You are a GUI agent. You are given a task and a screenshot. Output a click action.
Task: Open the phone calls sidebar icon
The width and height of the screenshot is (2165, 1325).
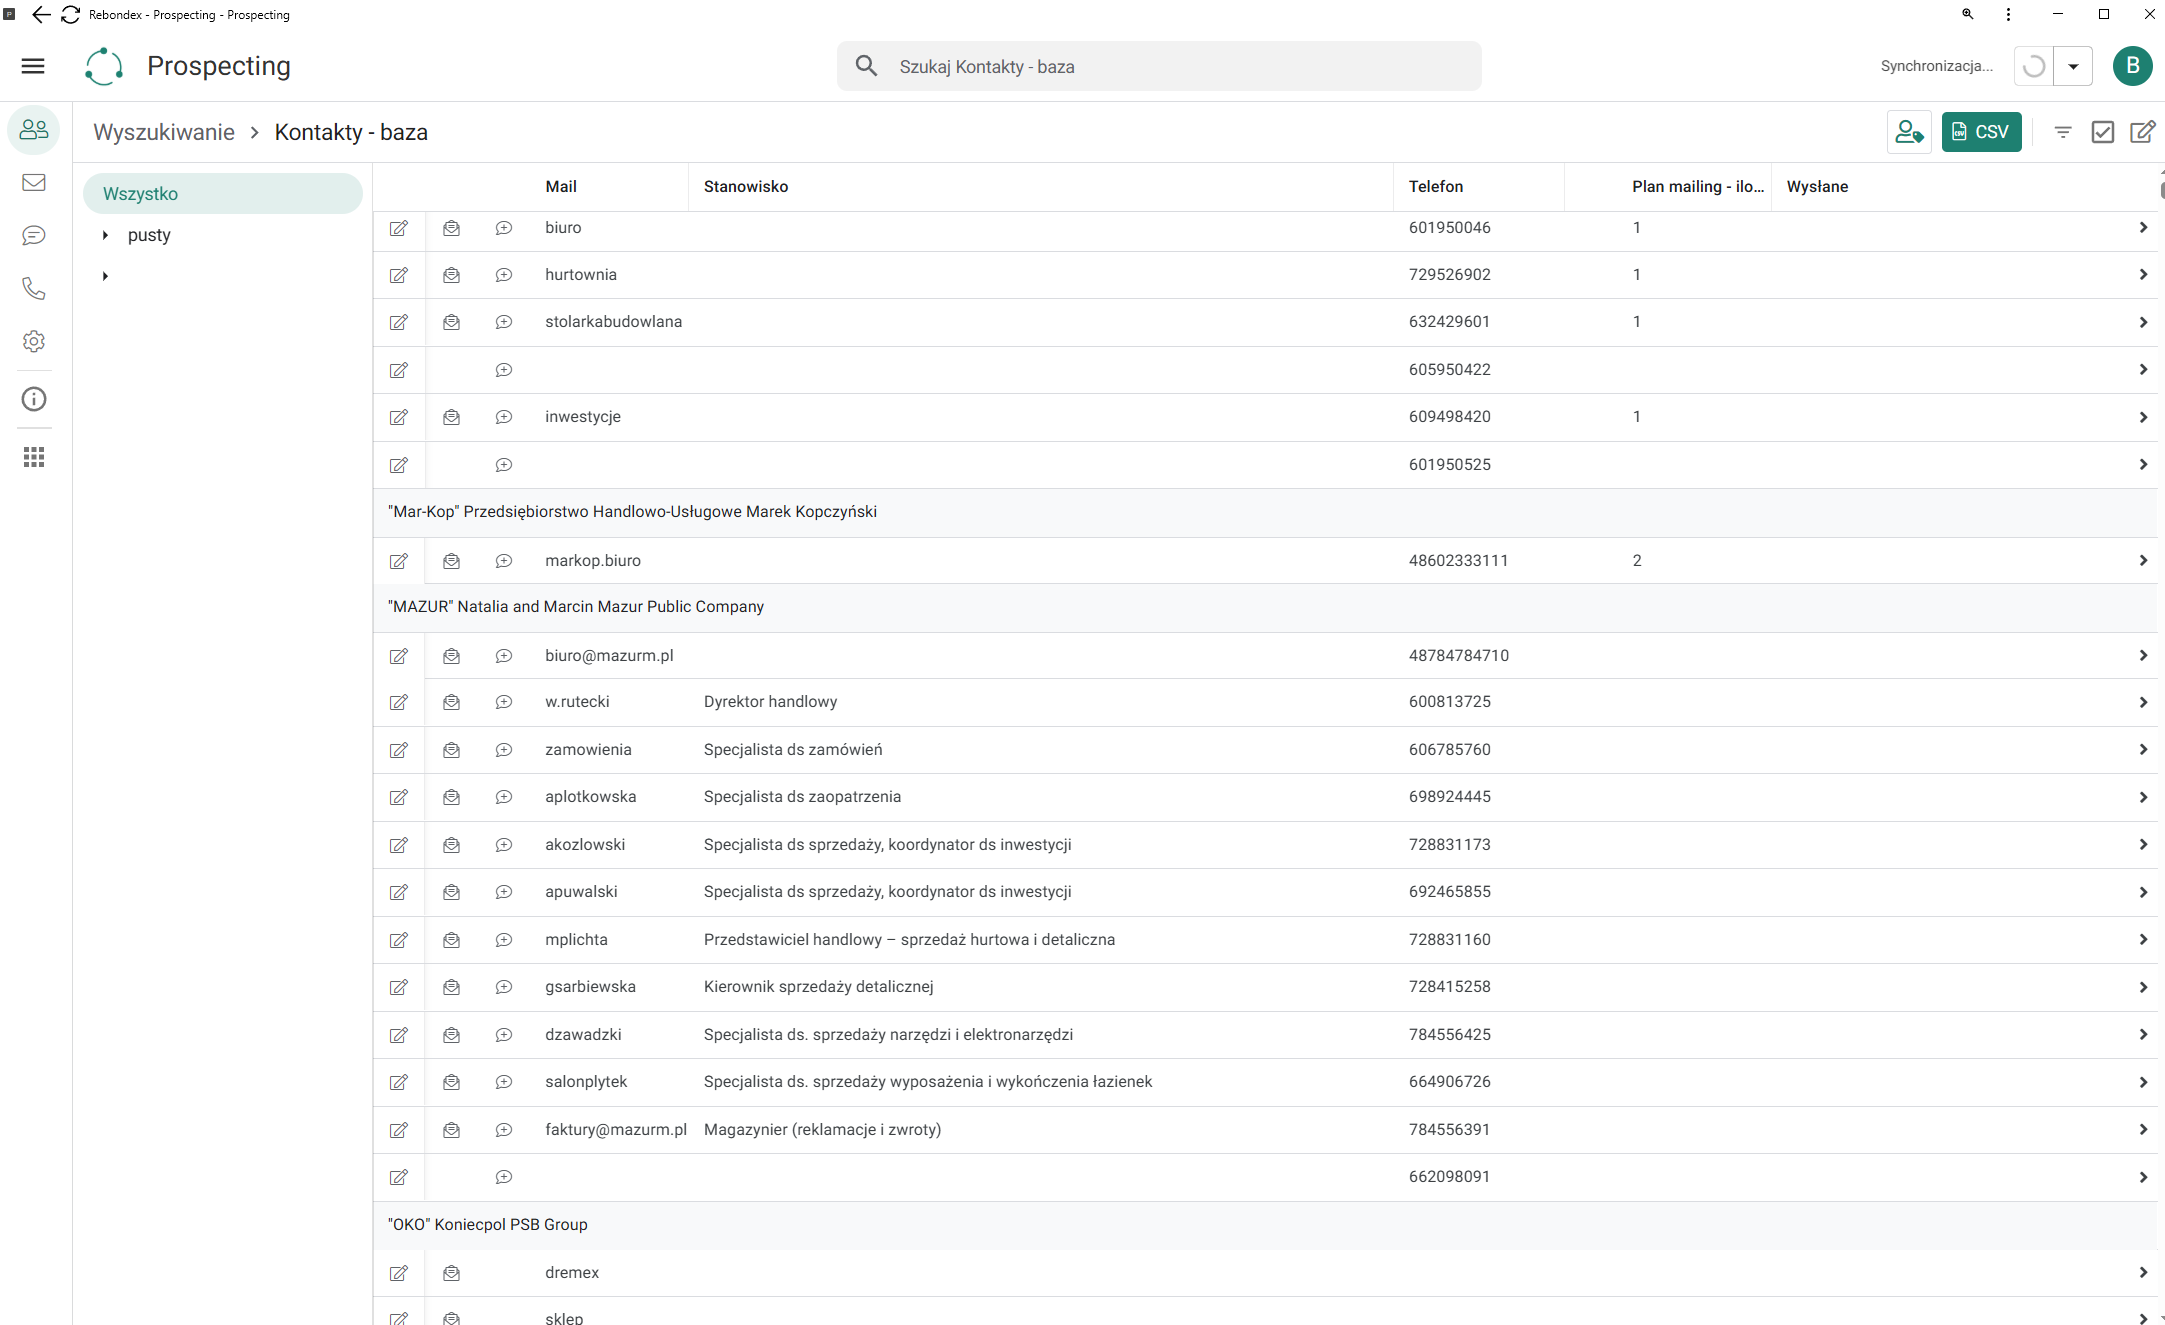coord(34,289)
